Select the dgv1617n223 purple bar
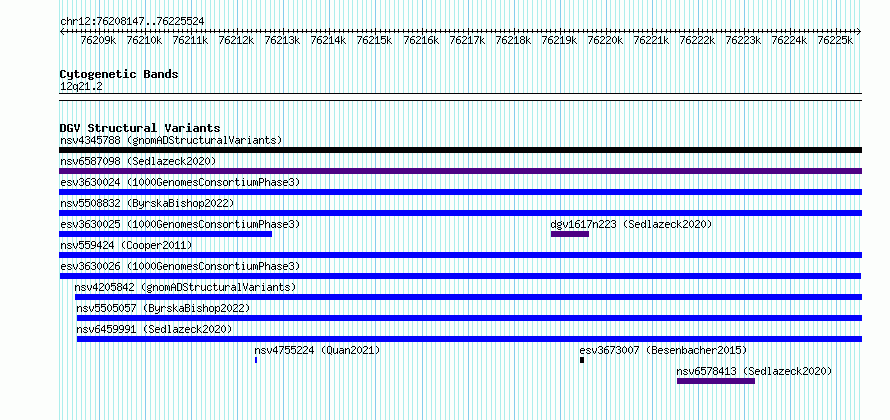Screen dimensions: 890x420 point(570,234)
